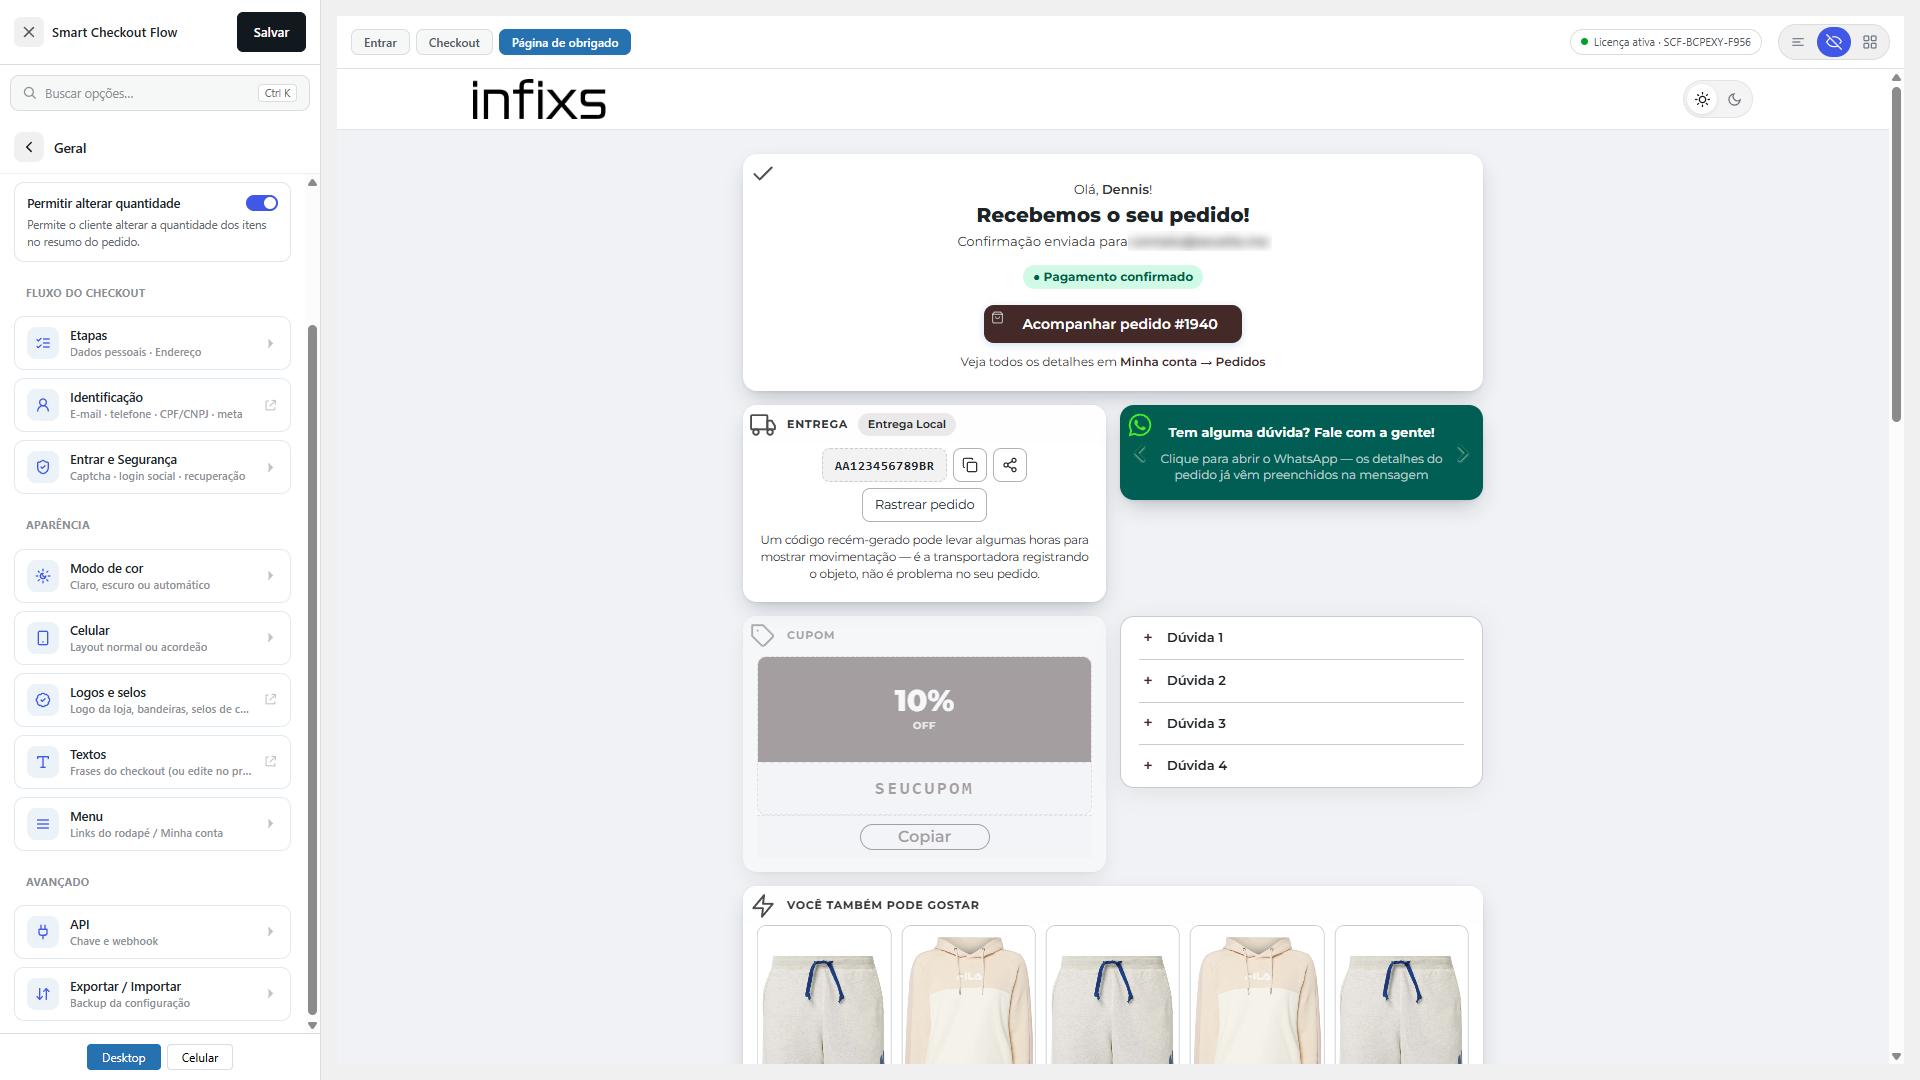Expand the Dúvida 4 FAQ item

[x=1301, y=765]
